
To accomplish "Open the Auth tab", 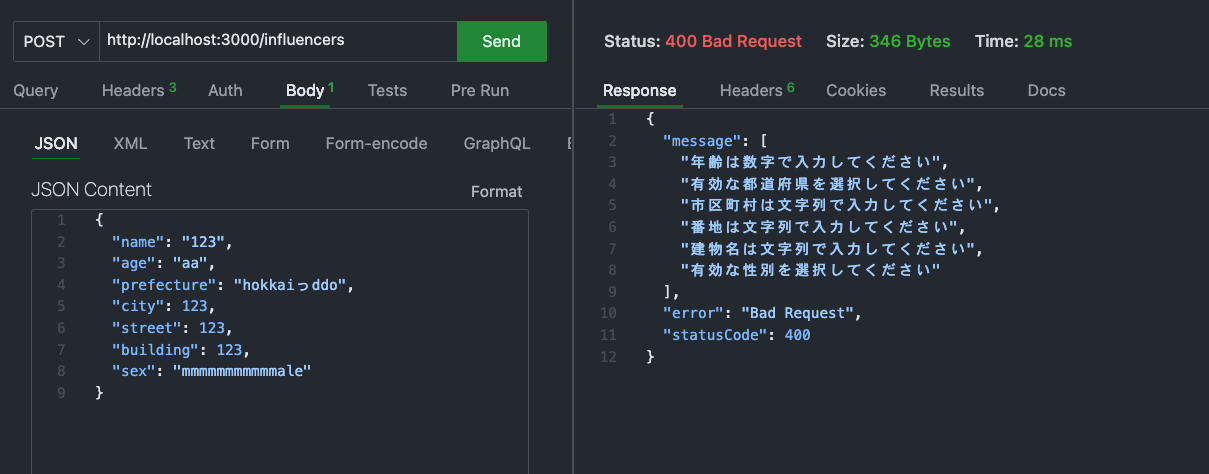I will 225,90.
